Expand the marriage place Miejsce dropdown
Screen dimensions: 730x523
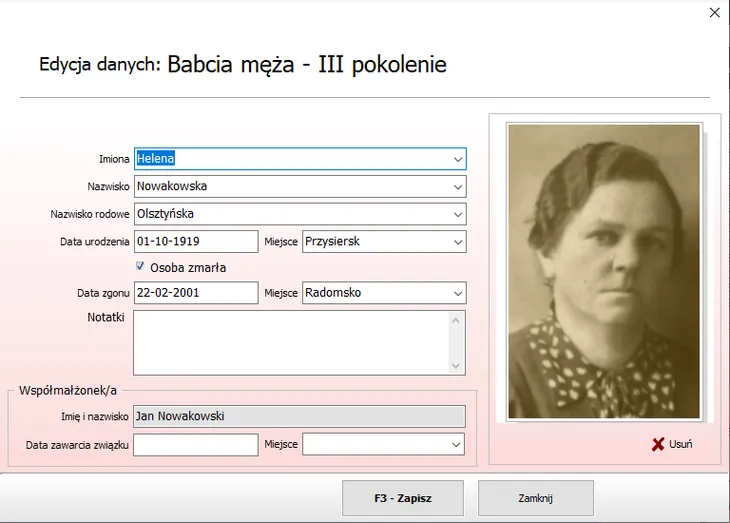tap(456, 445)
